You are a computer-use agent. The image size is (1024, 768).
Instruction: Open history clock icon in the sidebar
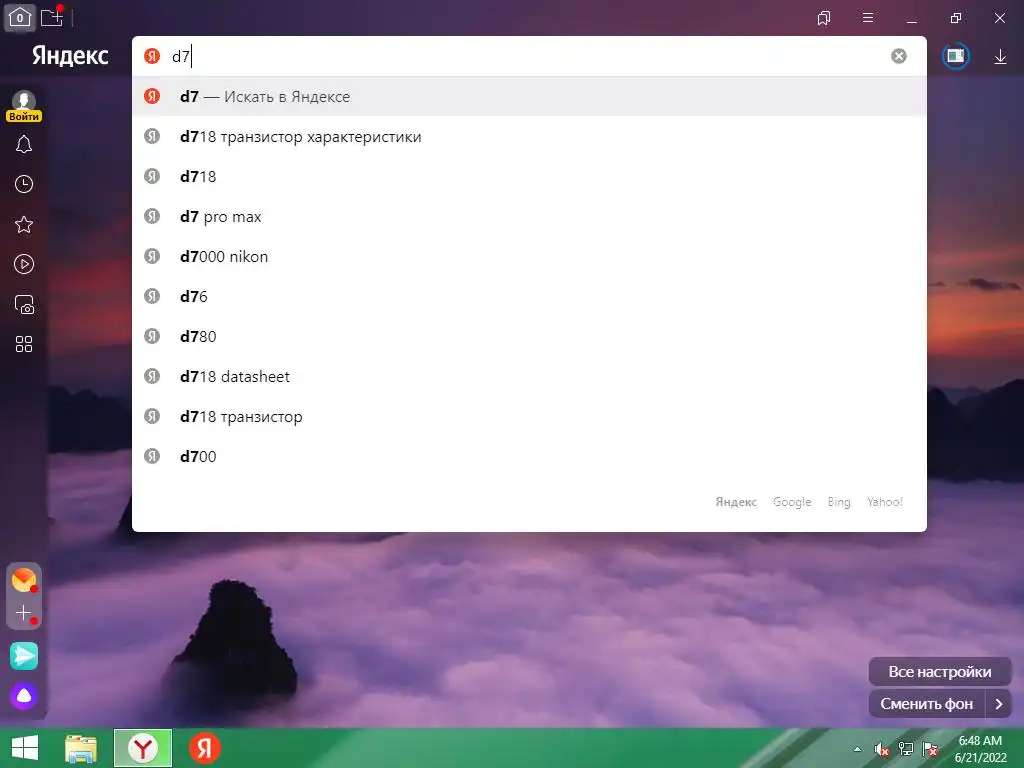click(x=24, y=184)
